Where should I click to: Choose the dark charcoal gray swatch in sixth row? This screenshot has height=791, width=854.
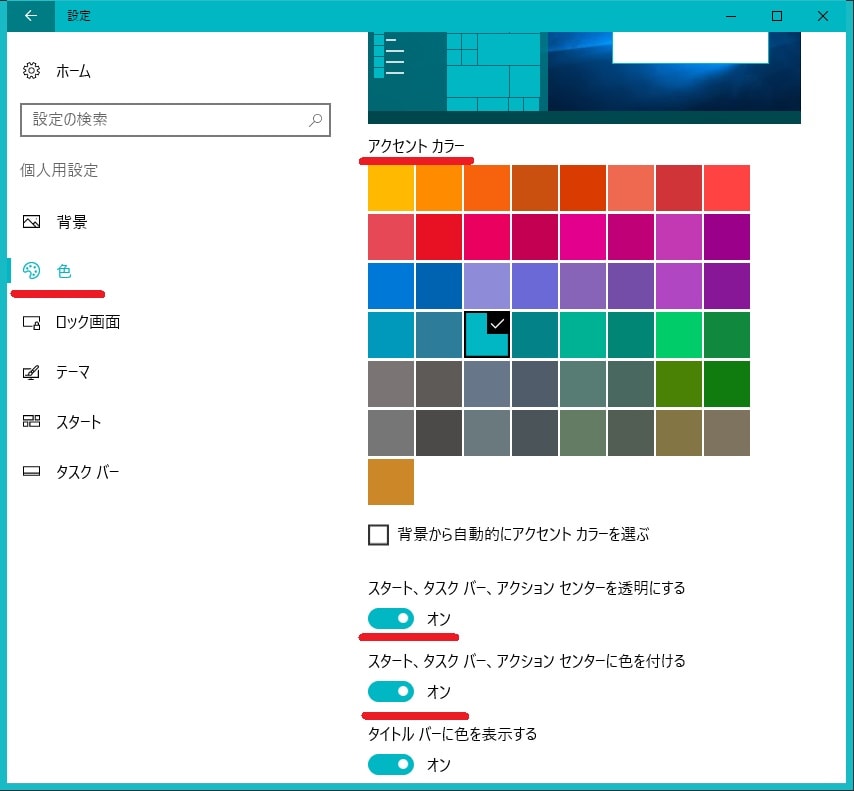tap(439, 433)
